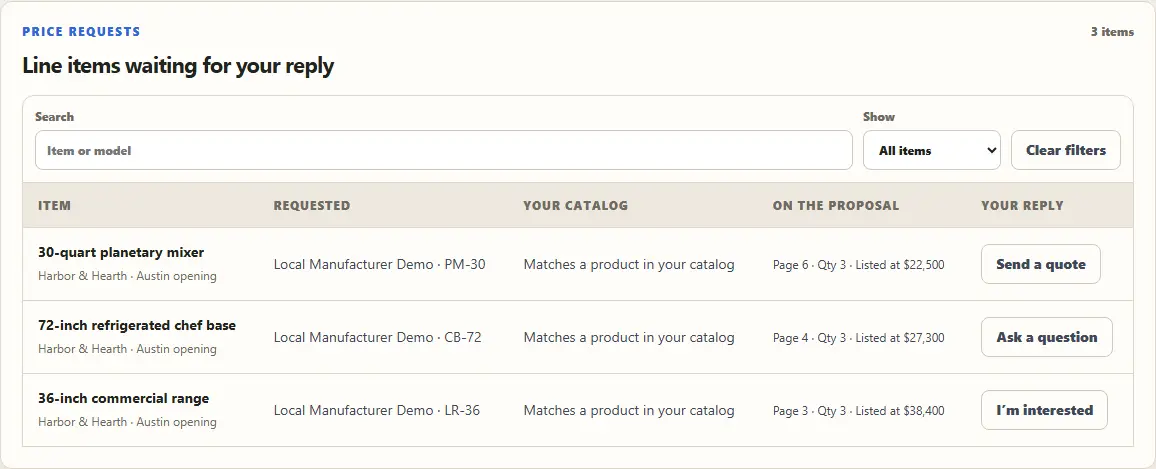Send a quote for planetary mixer
This screenshot has height=469, width=1156.
(x=1041, y=264)
